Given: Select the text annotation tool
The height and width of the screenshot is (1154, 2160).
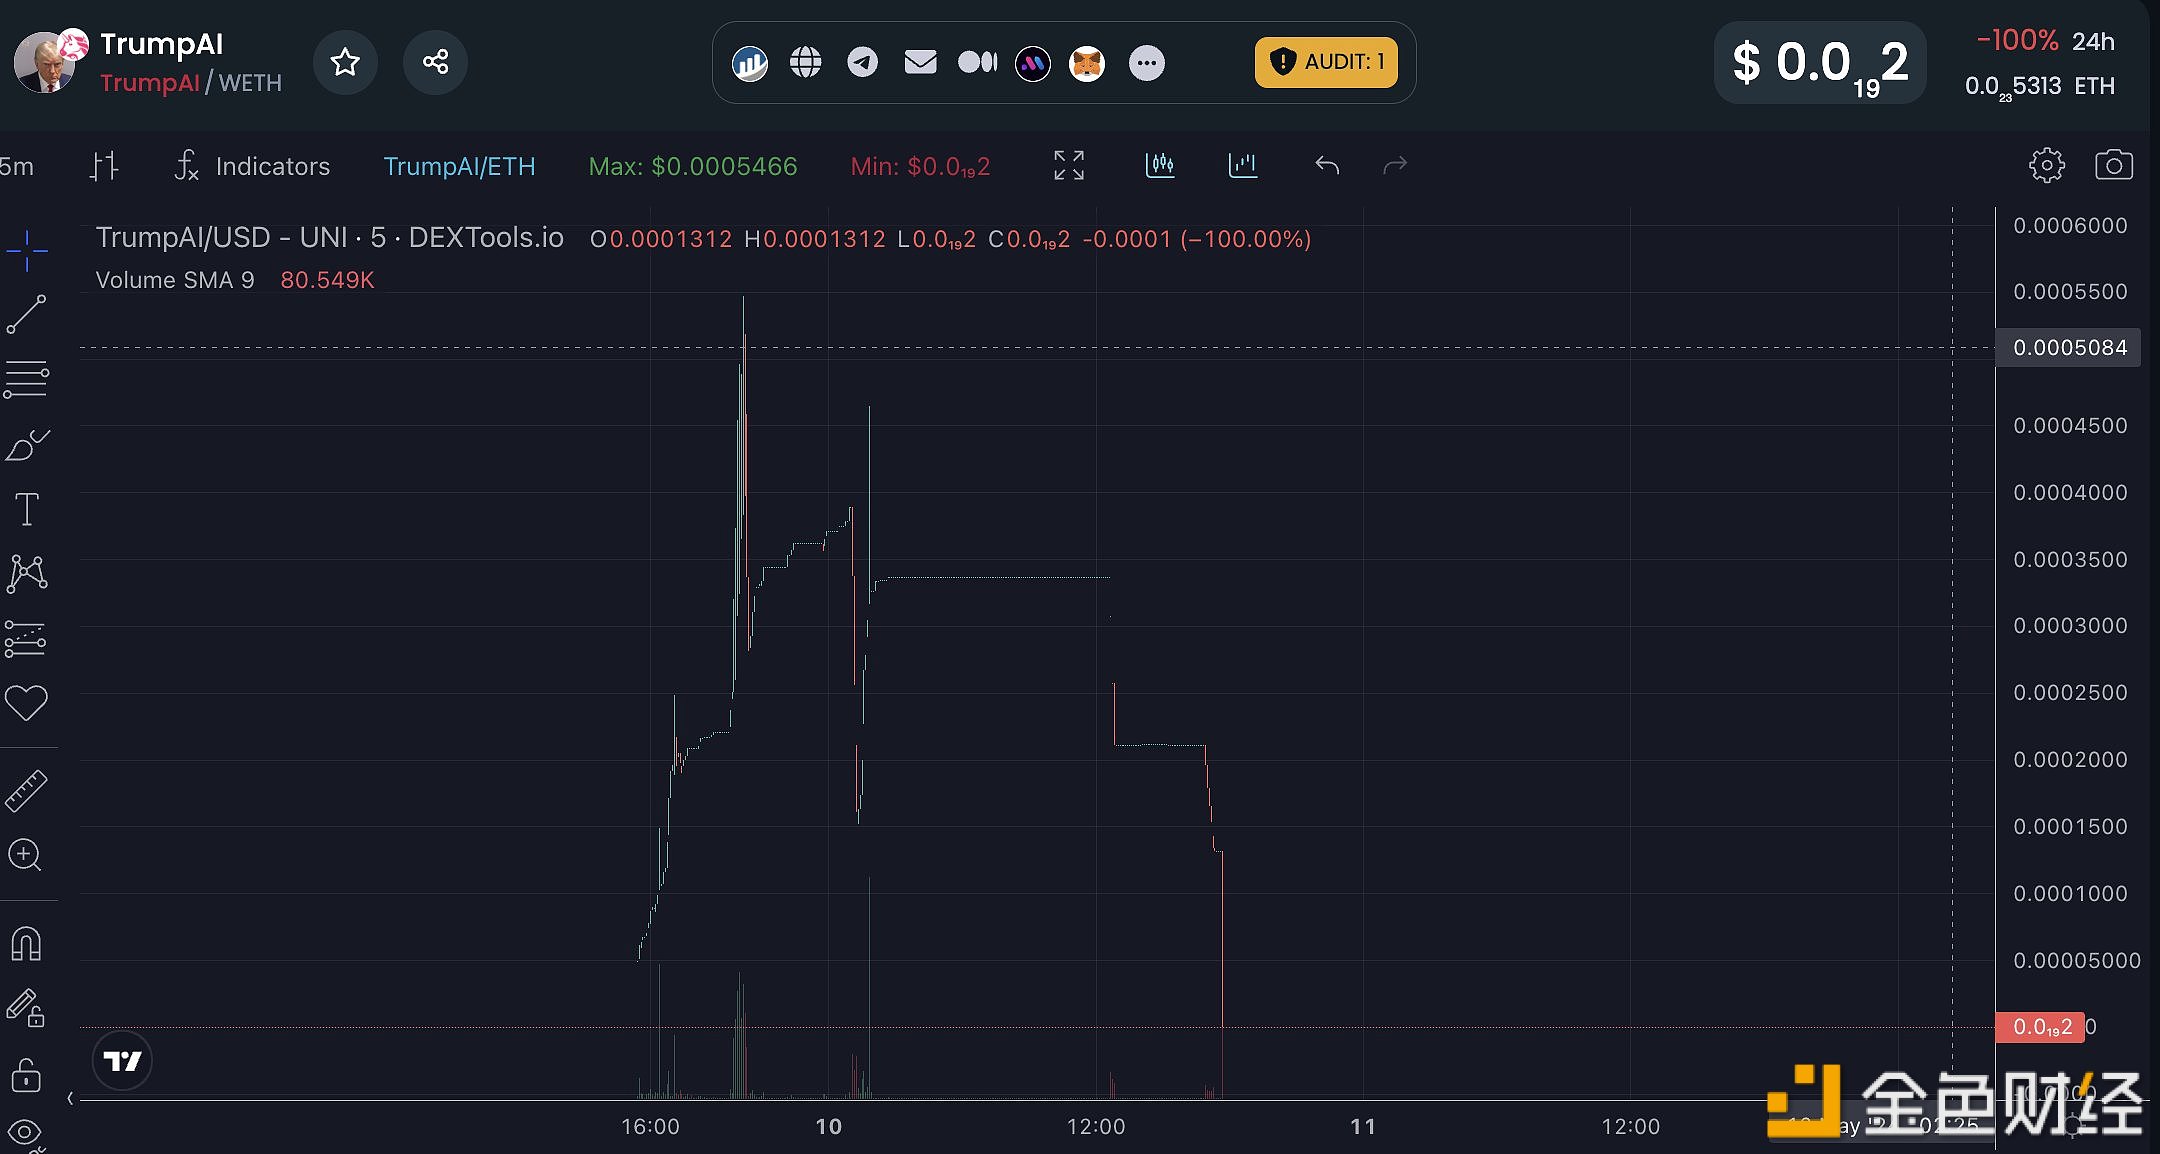Looking at the screenshot, I should pyautogui.click(x=27, y=509).
